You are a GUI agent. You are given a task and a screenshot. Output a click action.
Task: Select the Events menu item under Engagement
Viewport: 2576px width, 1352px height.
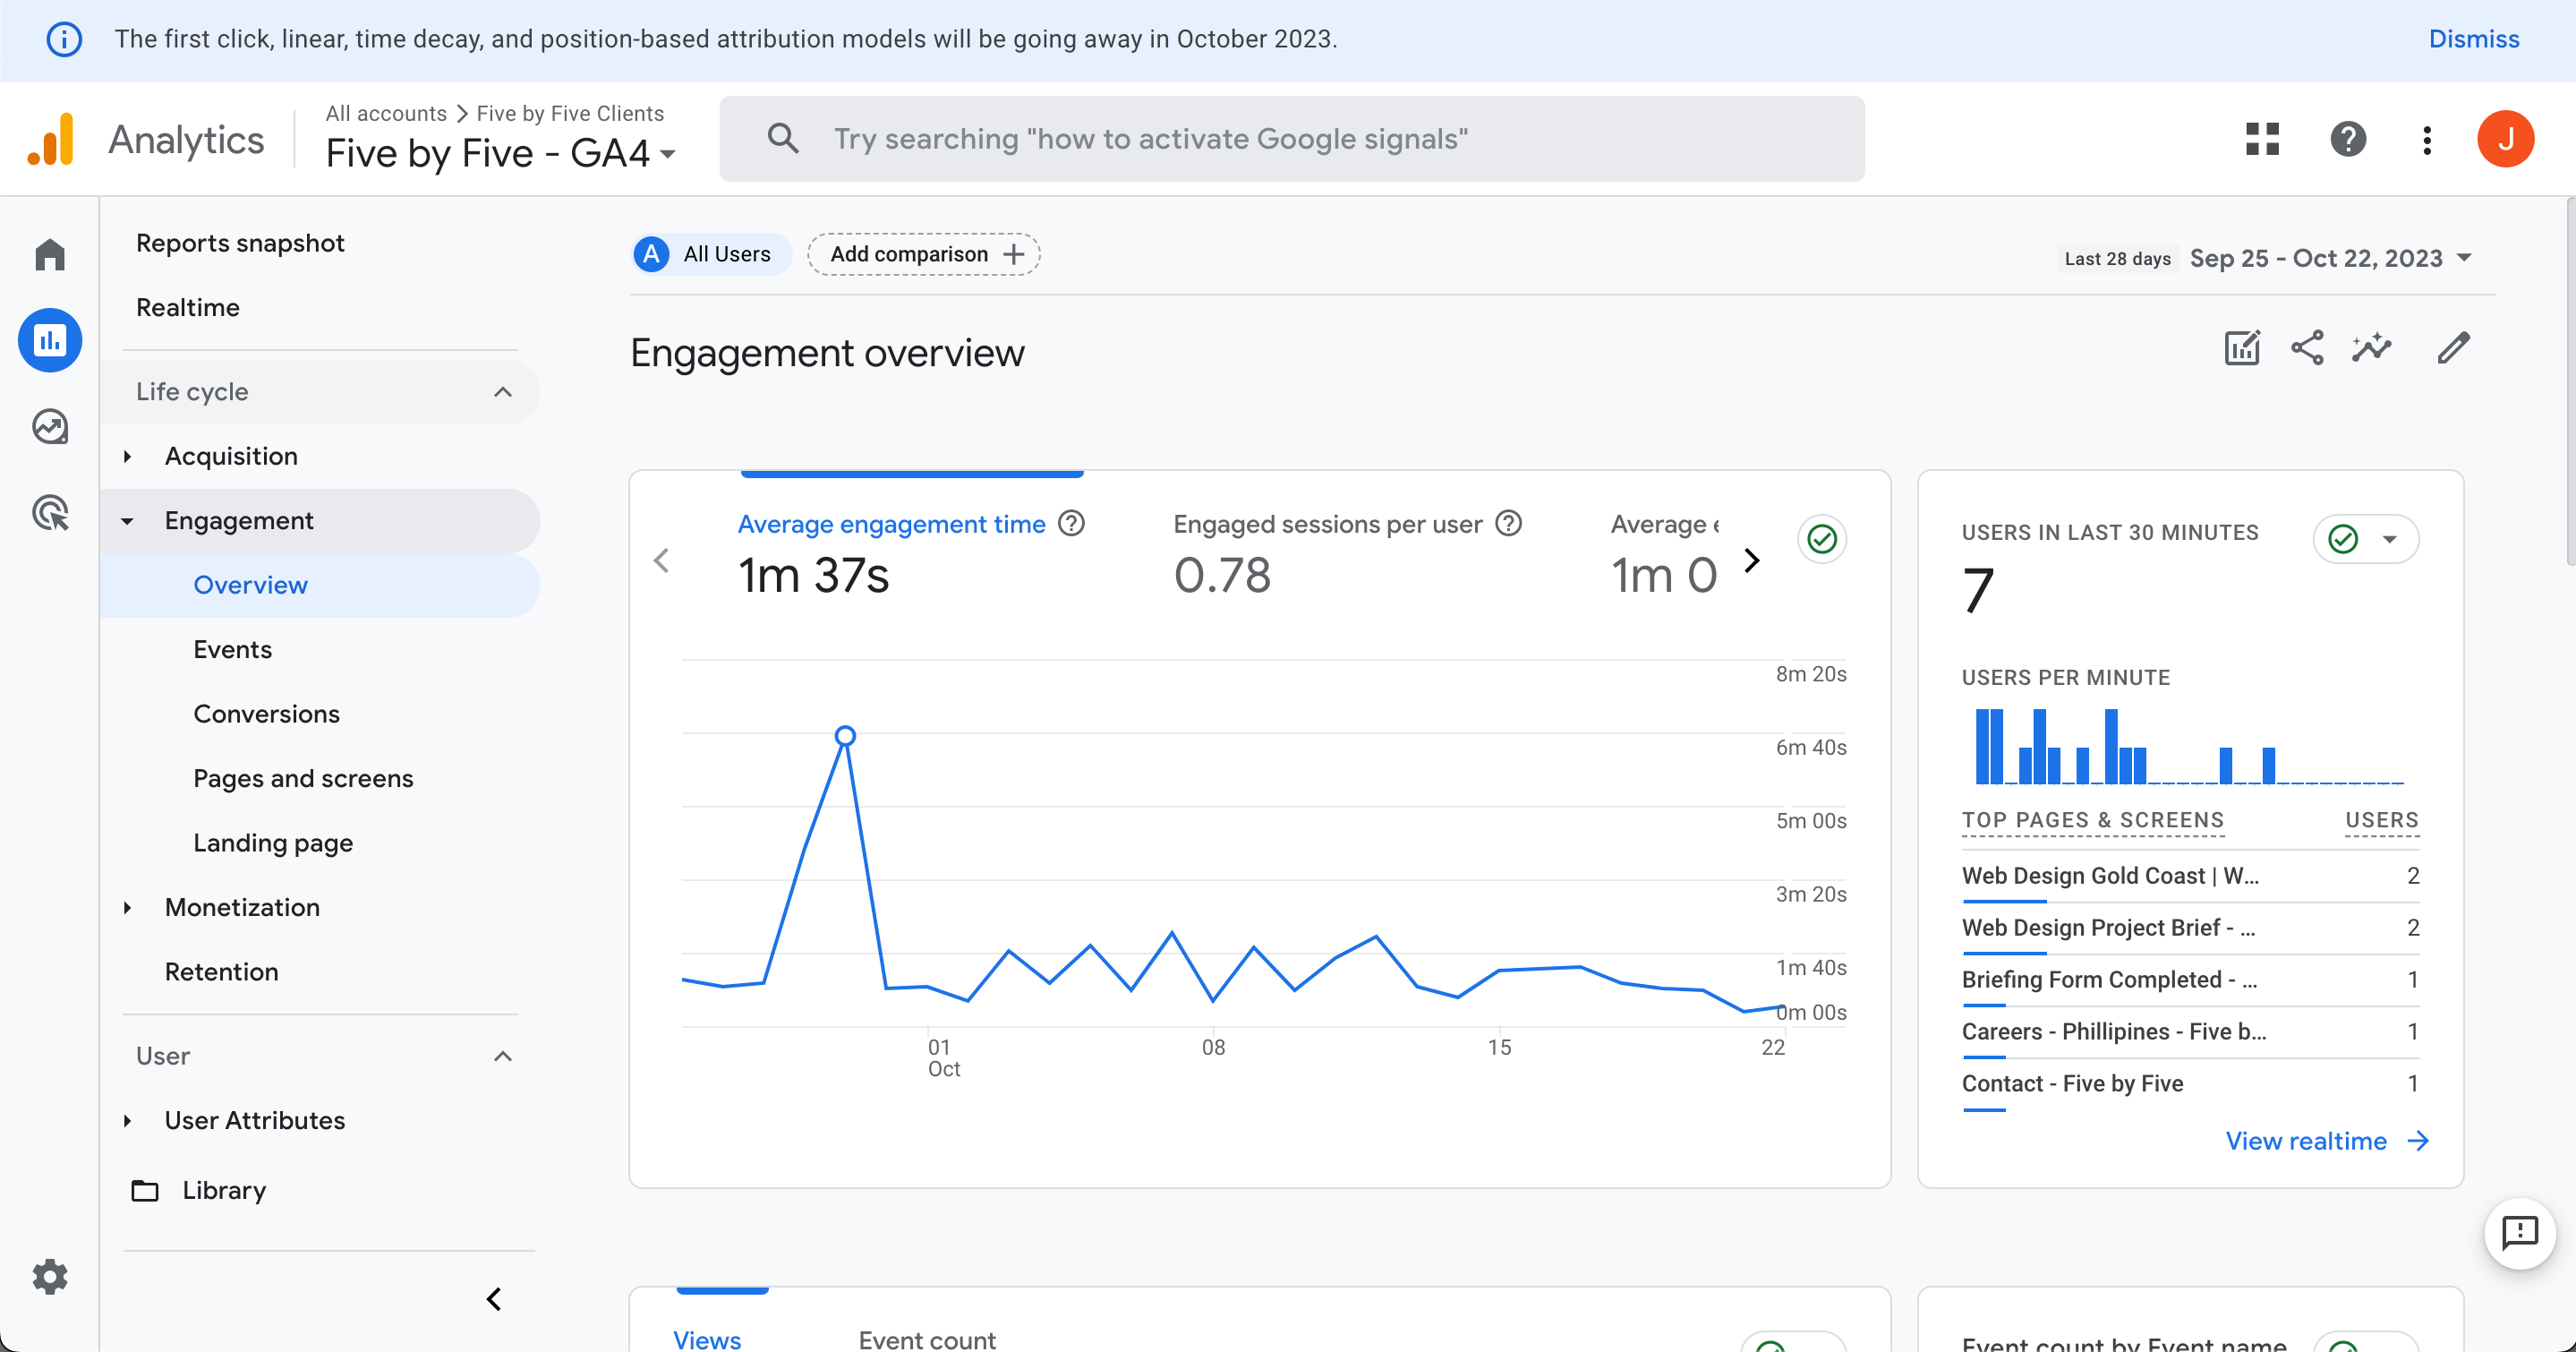(x=232, y=649)
